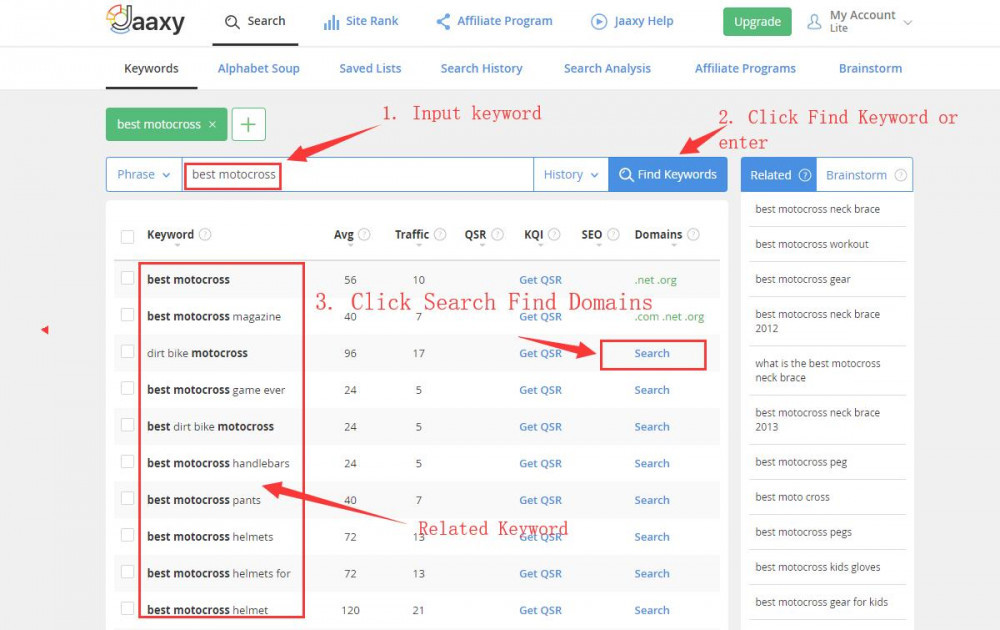Screen dimensions: 1000x630
Task: Click the help icon next to QSR column
Action: 497,235
